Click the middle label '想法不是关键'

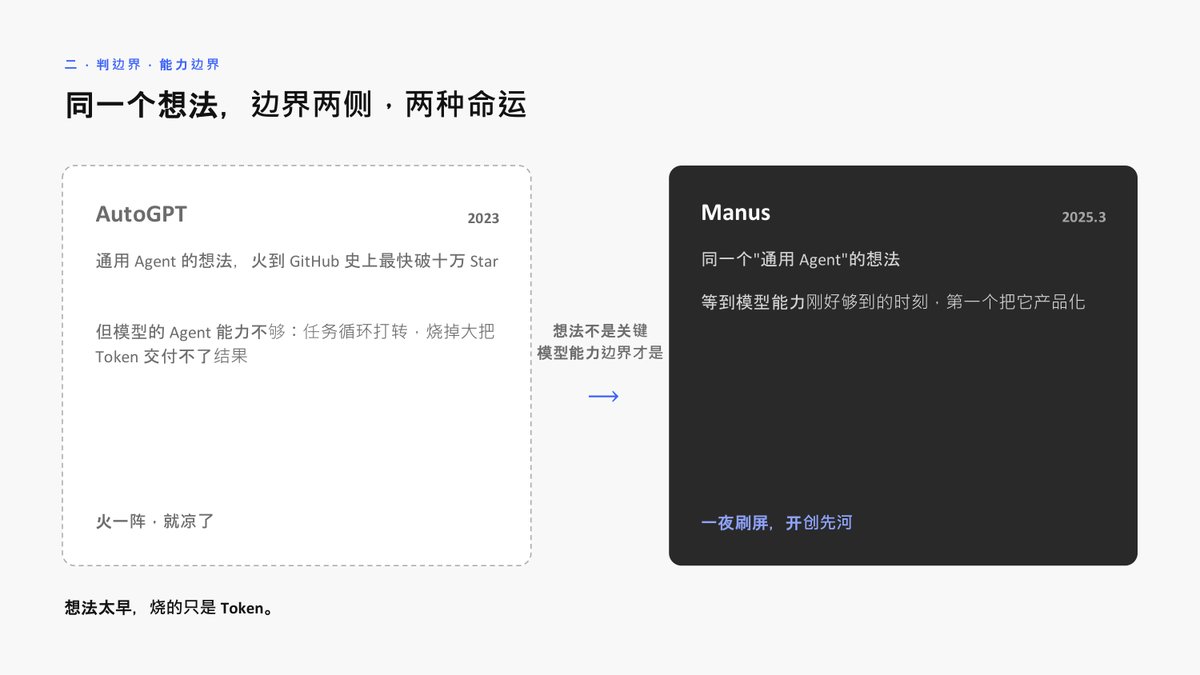click(x=600, y=331)
